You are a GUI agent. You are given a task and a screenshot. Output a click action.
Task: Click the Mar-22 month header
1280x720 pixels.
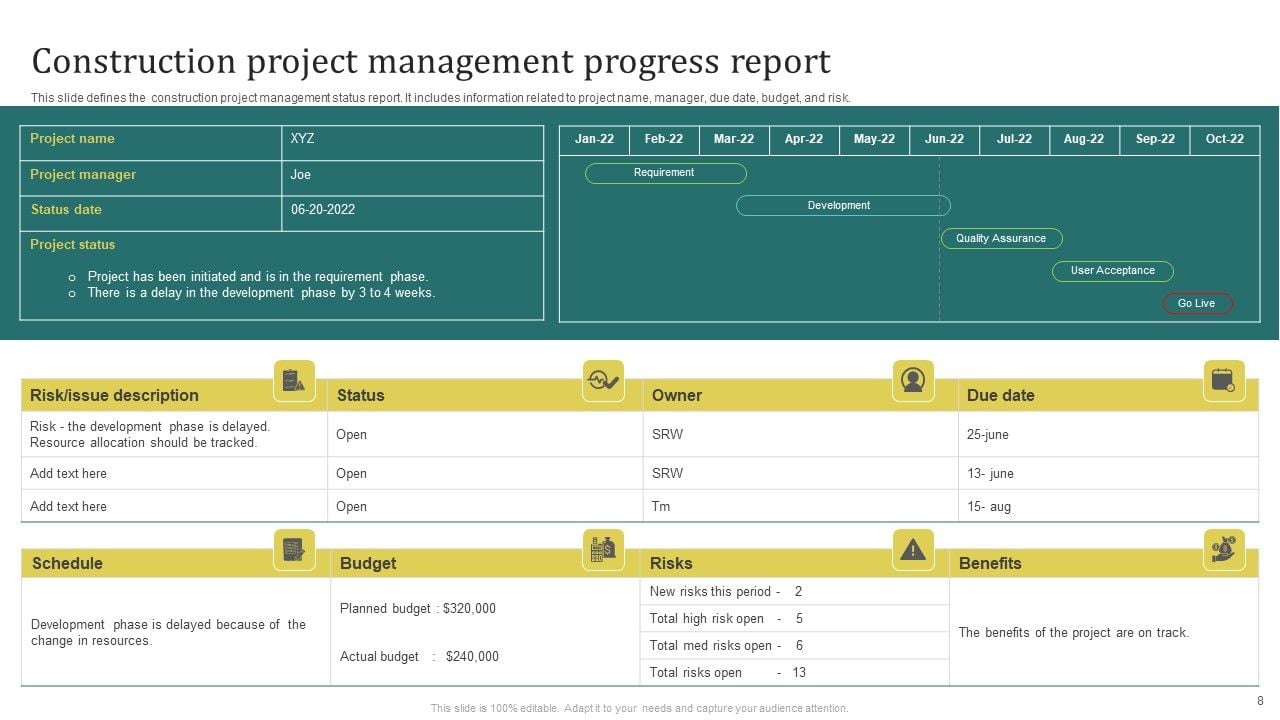click(x=734, y=140)
